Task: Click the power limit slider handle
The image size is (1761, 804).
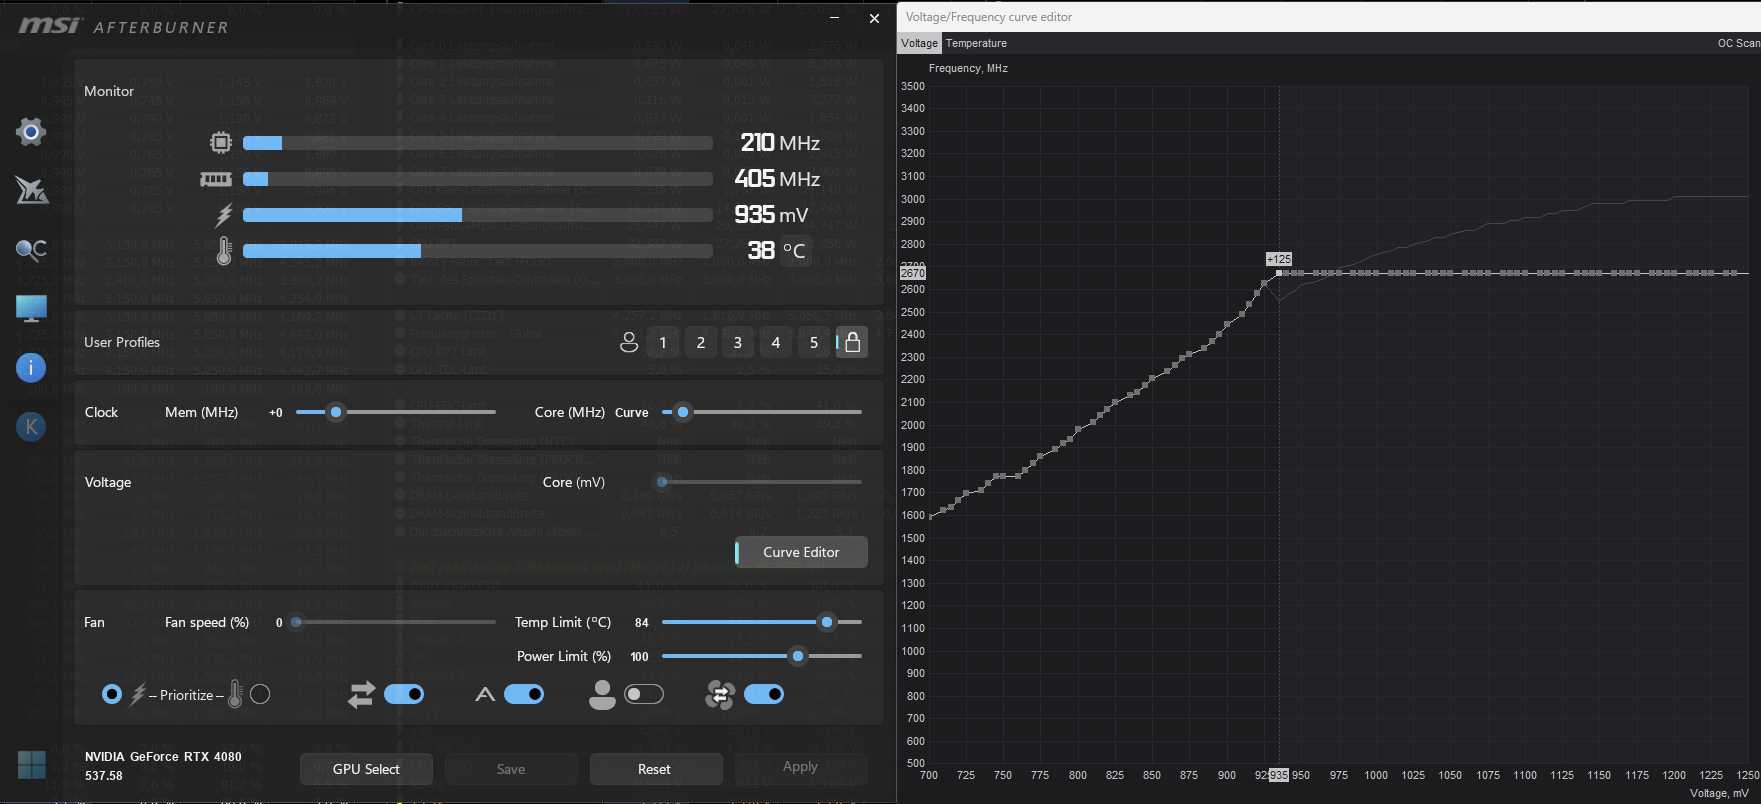Action: pyautogui.click(x=797, y=656)
